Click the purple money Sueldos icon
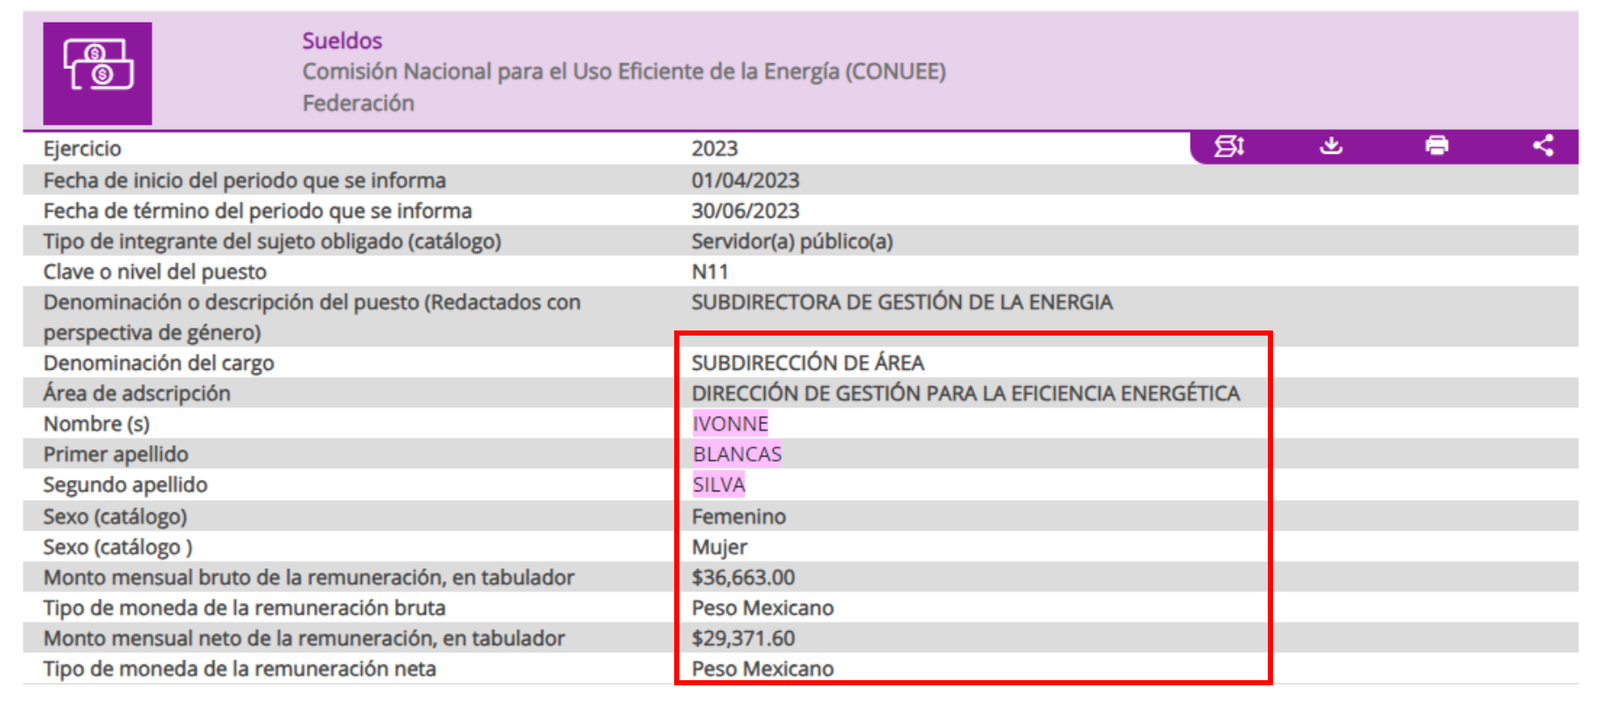The image size is (1600, 708). click(x=97, y=73)
